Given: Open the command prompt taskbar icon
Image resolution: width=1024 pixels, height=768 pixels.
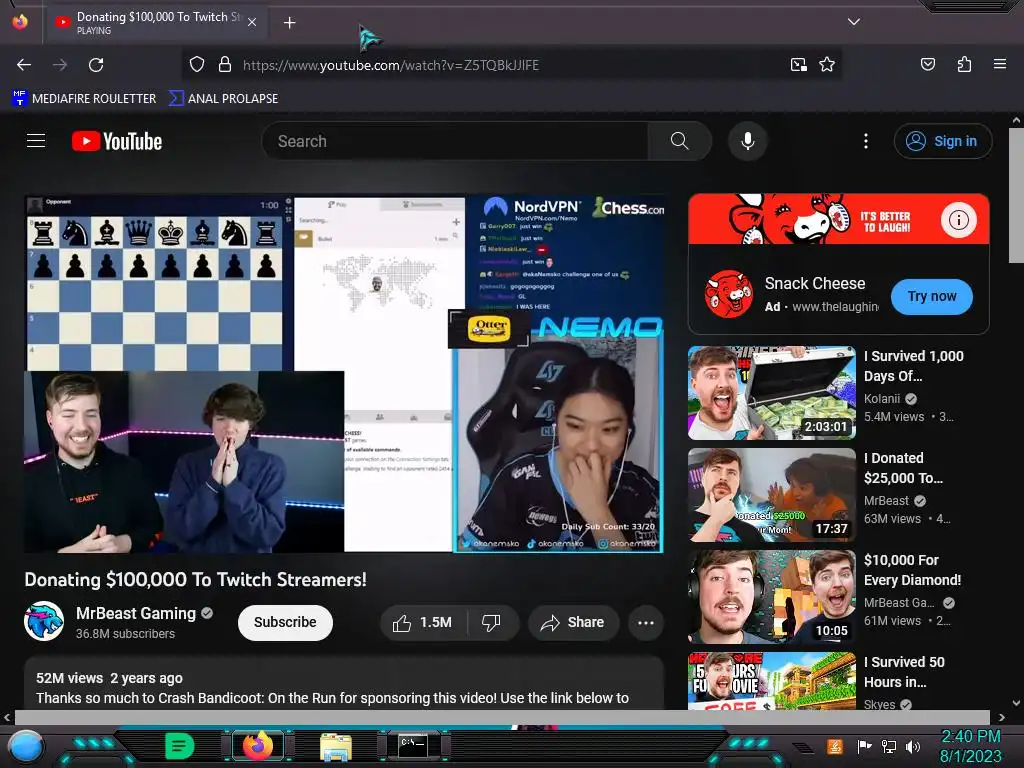Looking at the screenshot, I should (413, 746).
